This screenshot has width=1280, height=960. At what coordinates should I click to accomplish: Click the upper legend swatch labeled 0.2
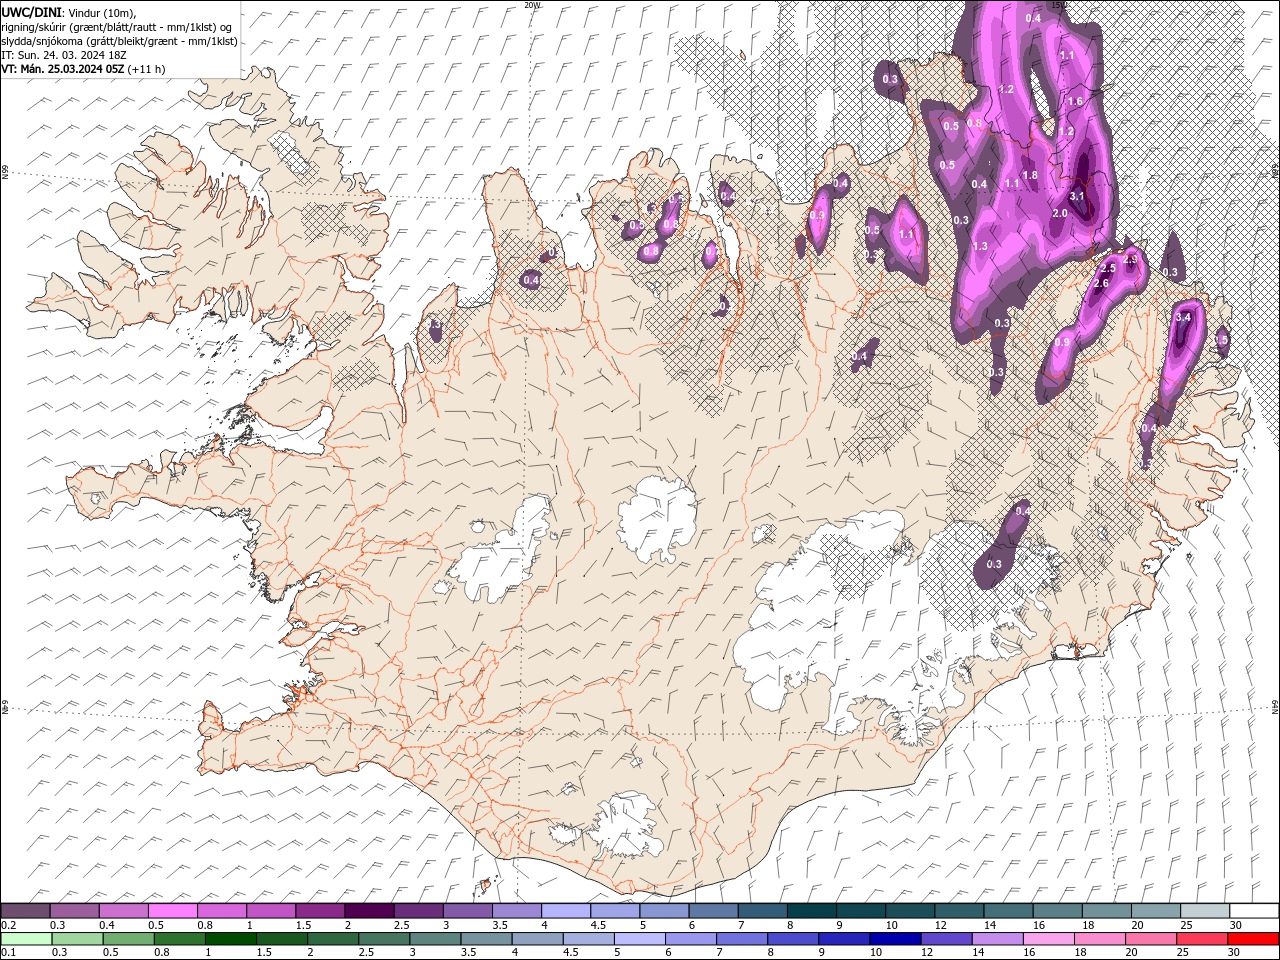coord(26,911)
